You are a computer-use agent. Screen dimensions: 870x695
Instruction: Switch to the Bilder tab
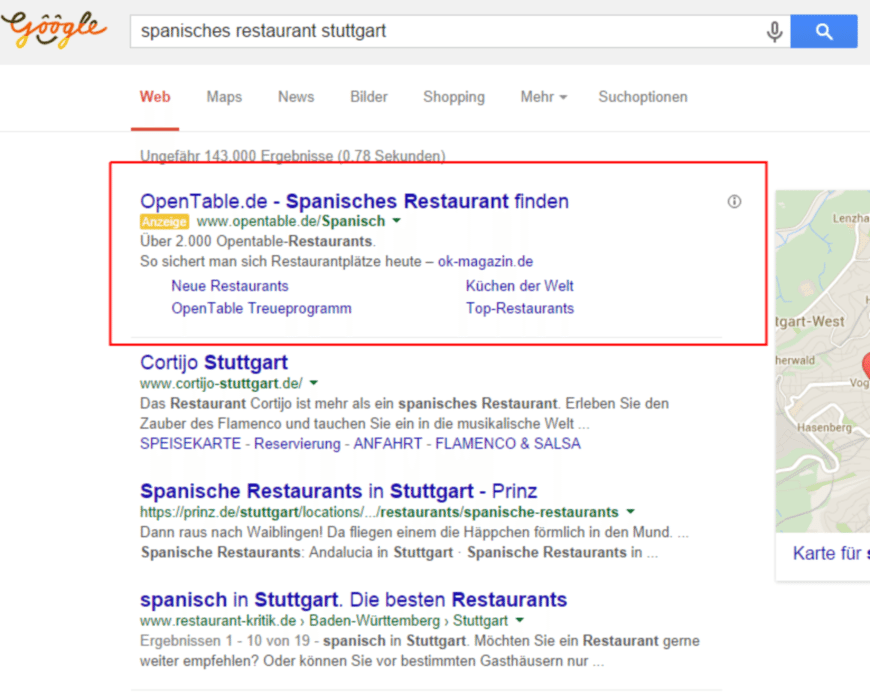[x=368, y=97]
